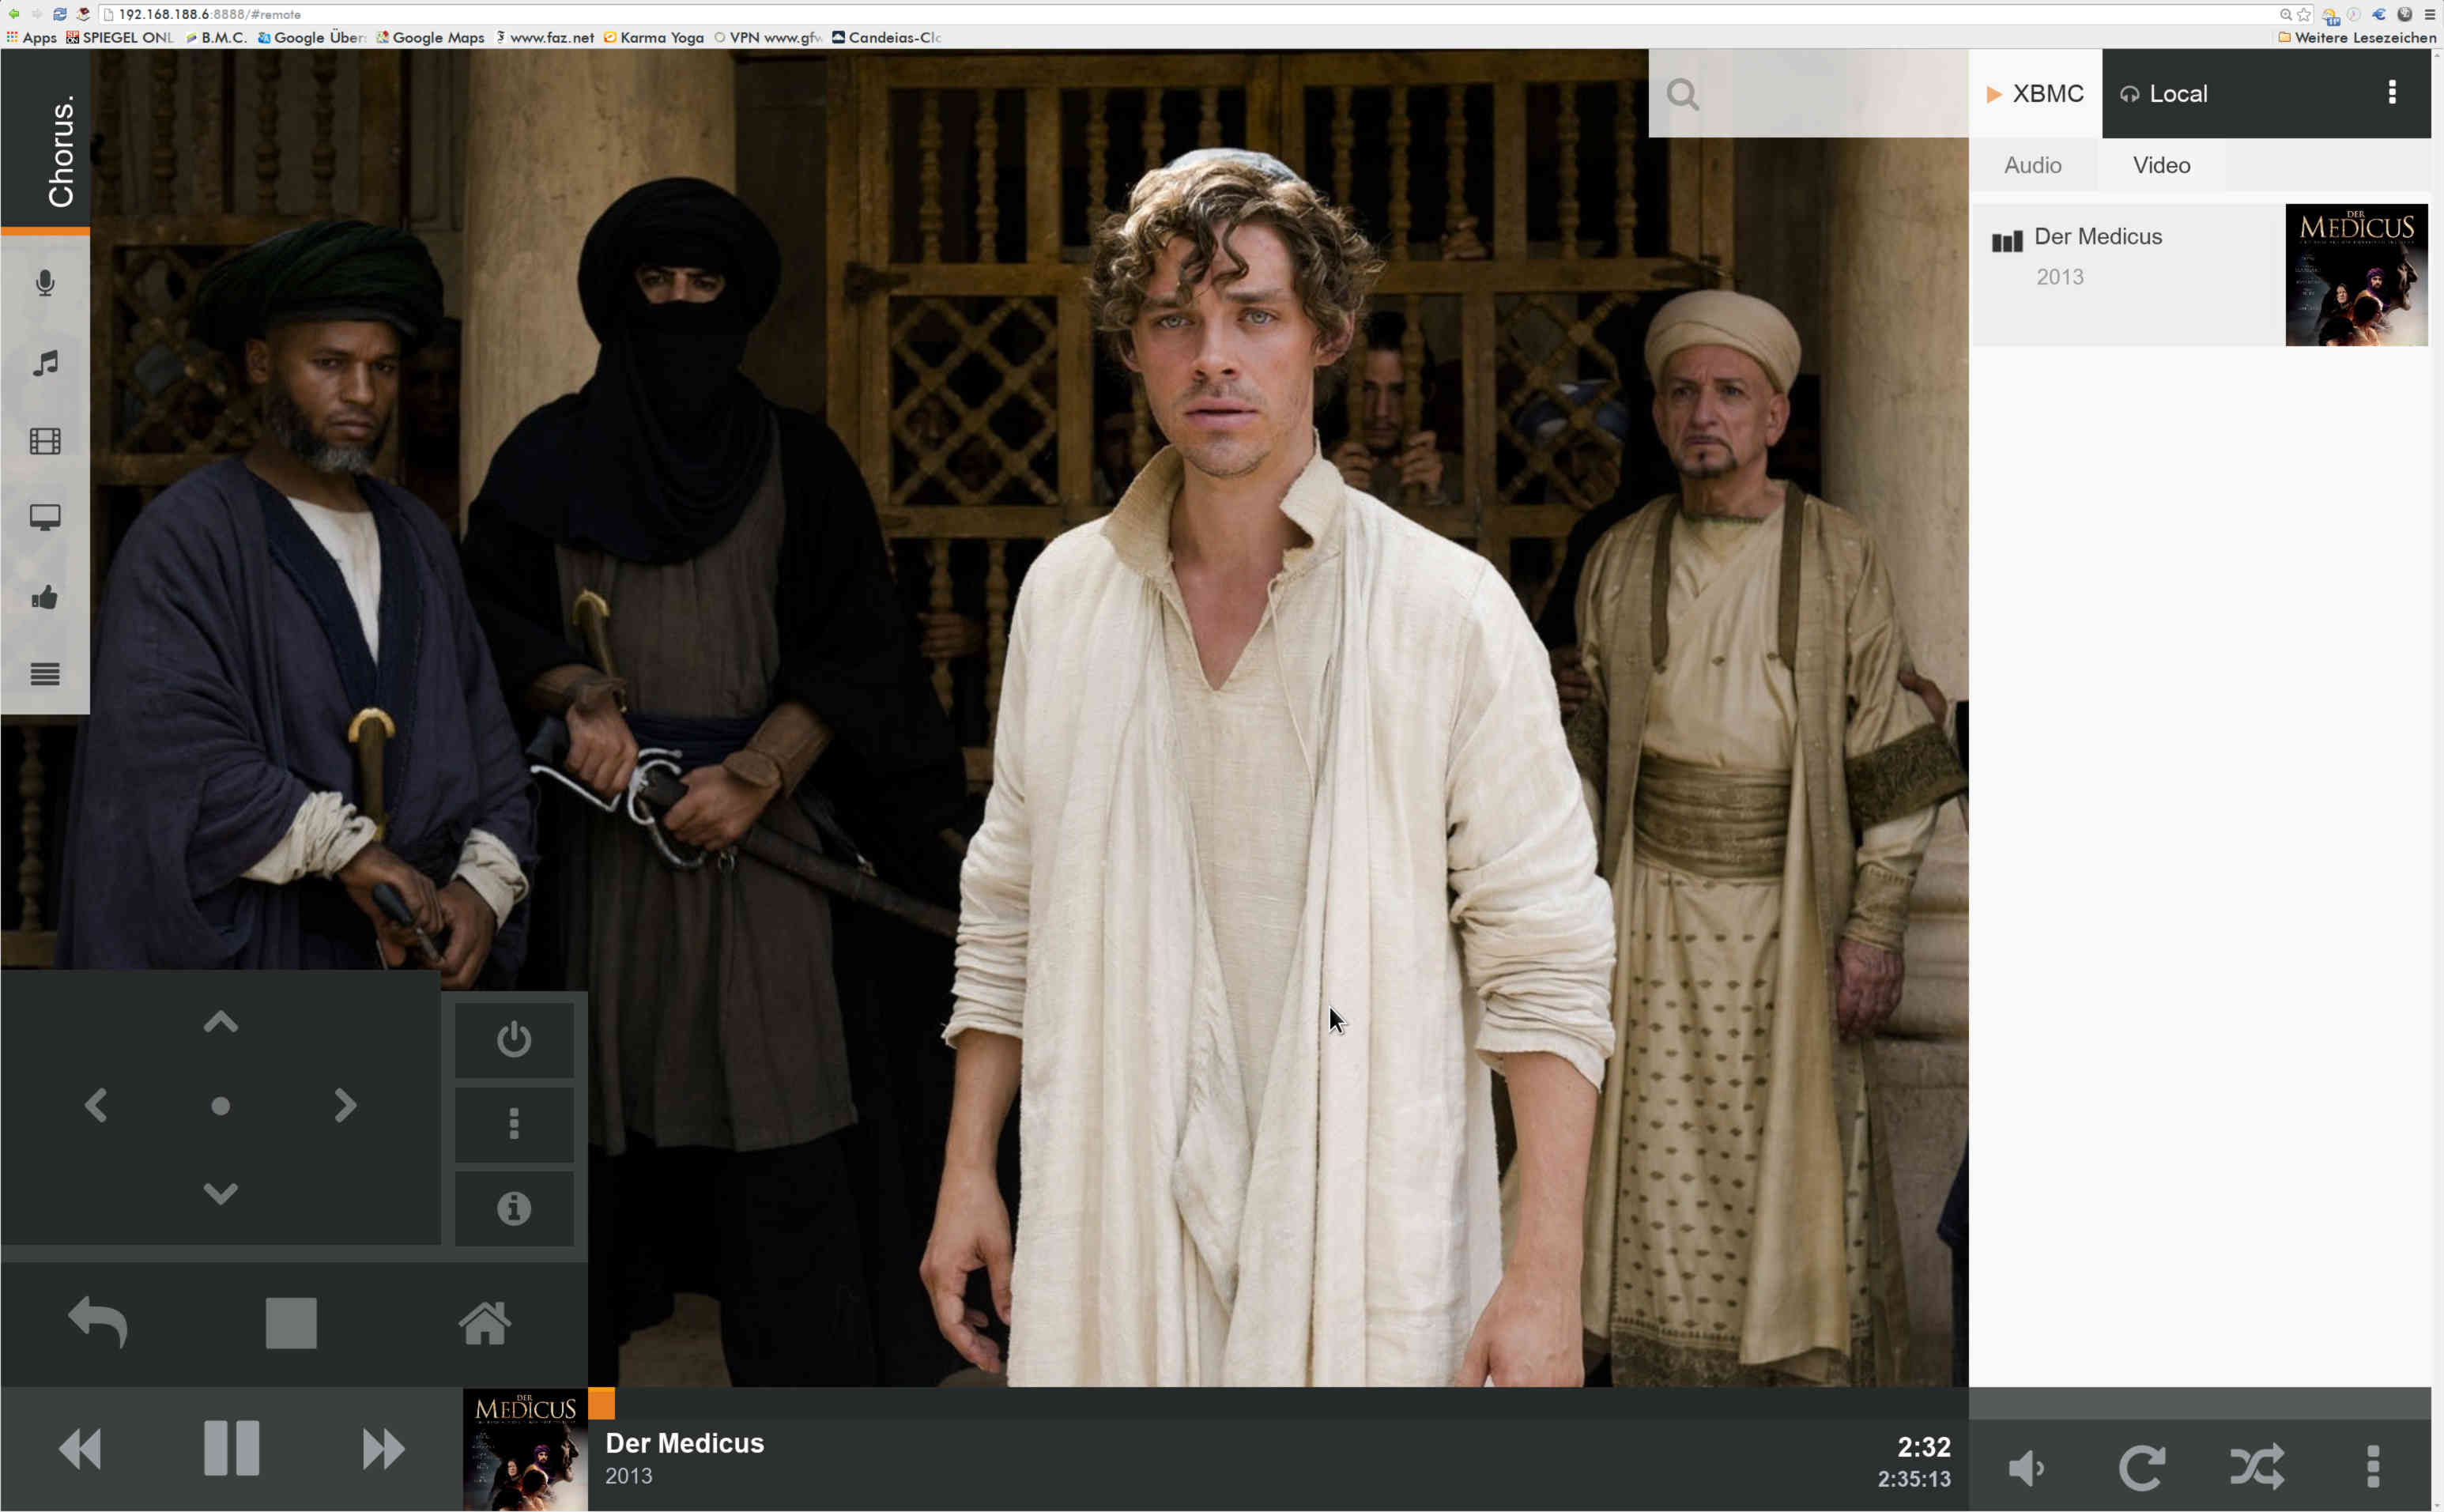The image size is (2444, 1512).
Task: Click the back arrow on remote
Action: pos(98,1322)
